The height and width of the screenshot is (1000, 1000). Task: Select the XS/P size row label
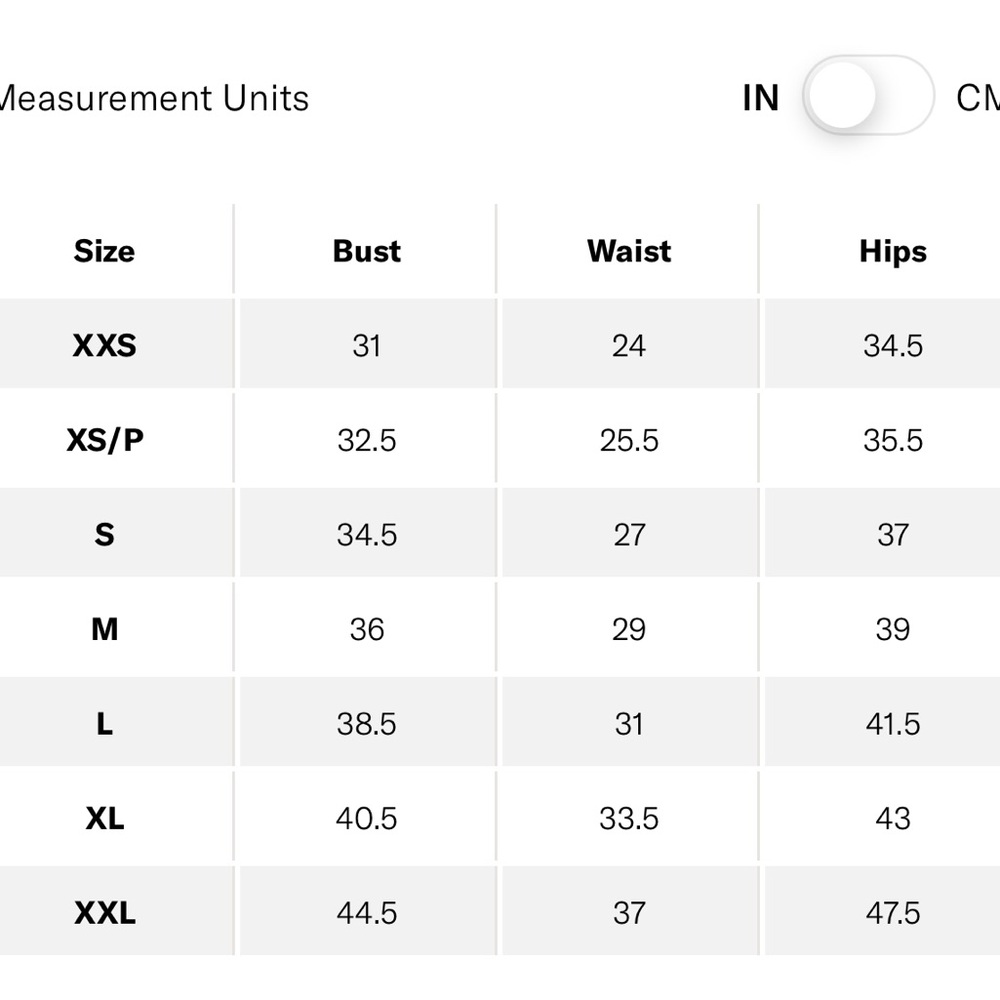pos(105,440)
